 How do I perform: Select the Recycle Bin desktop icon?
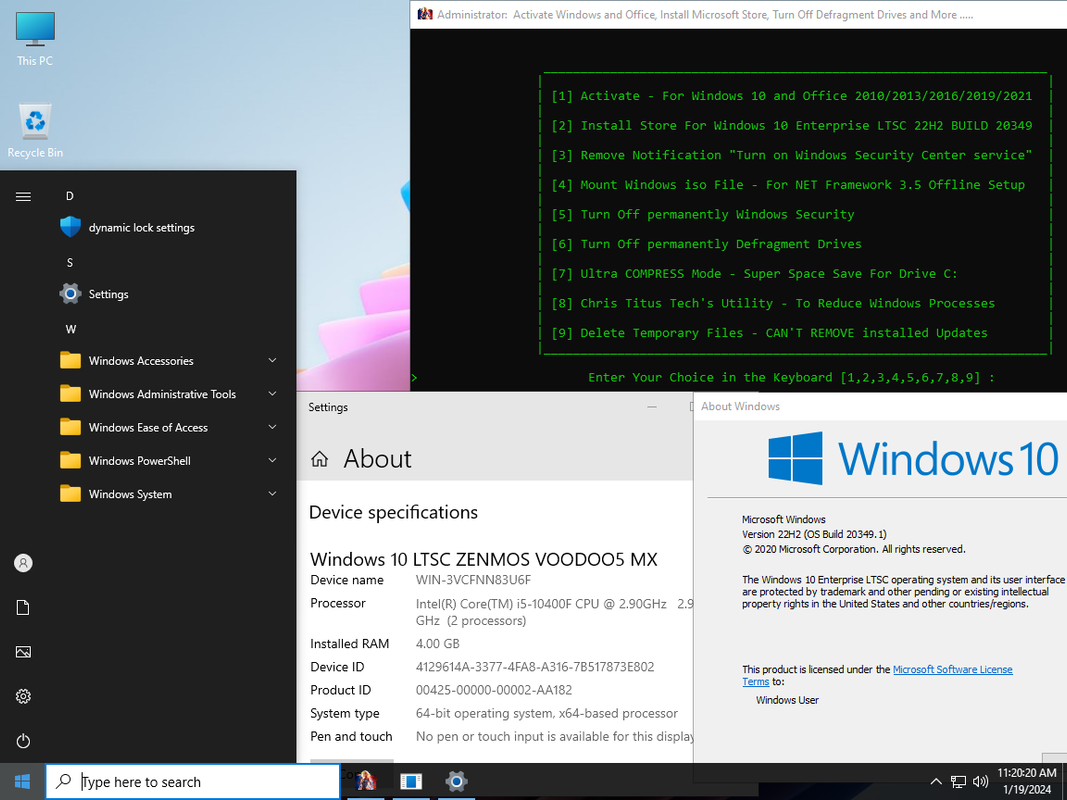click(35, 131)
